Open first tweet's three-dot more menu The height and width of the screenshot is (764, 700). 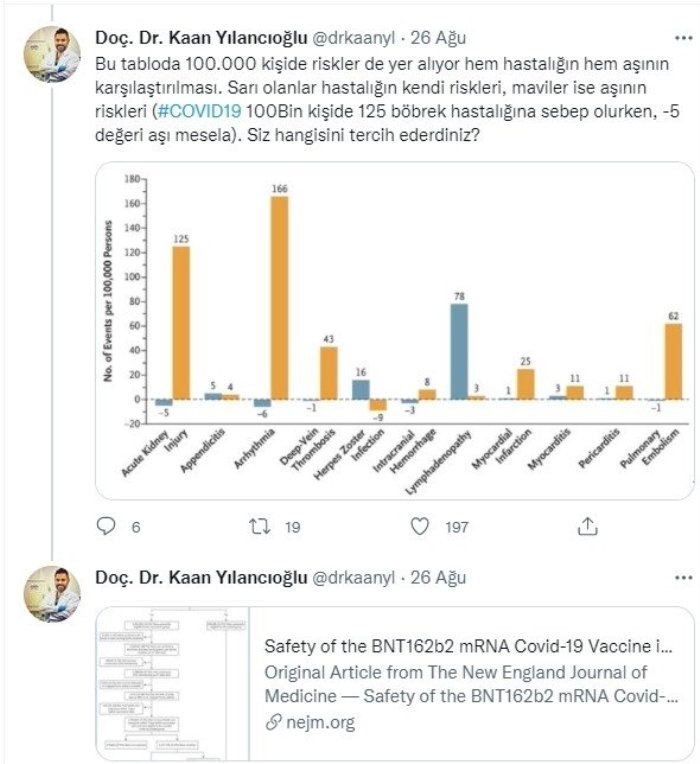(684, 38)
